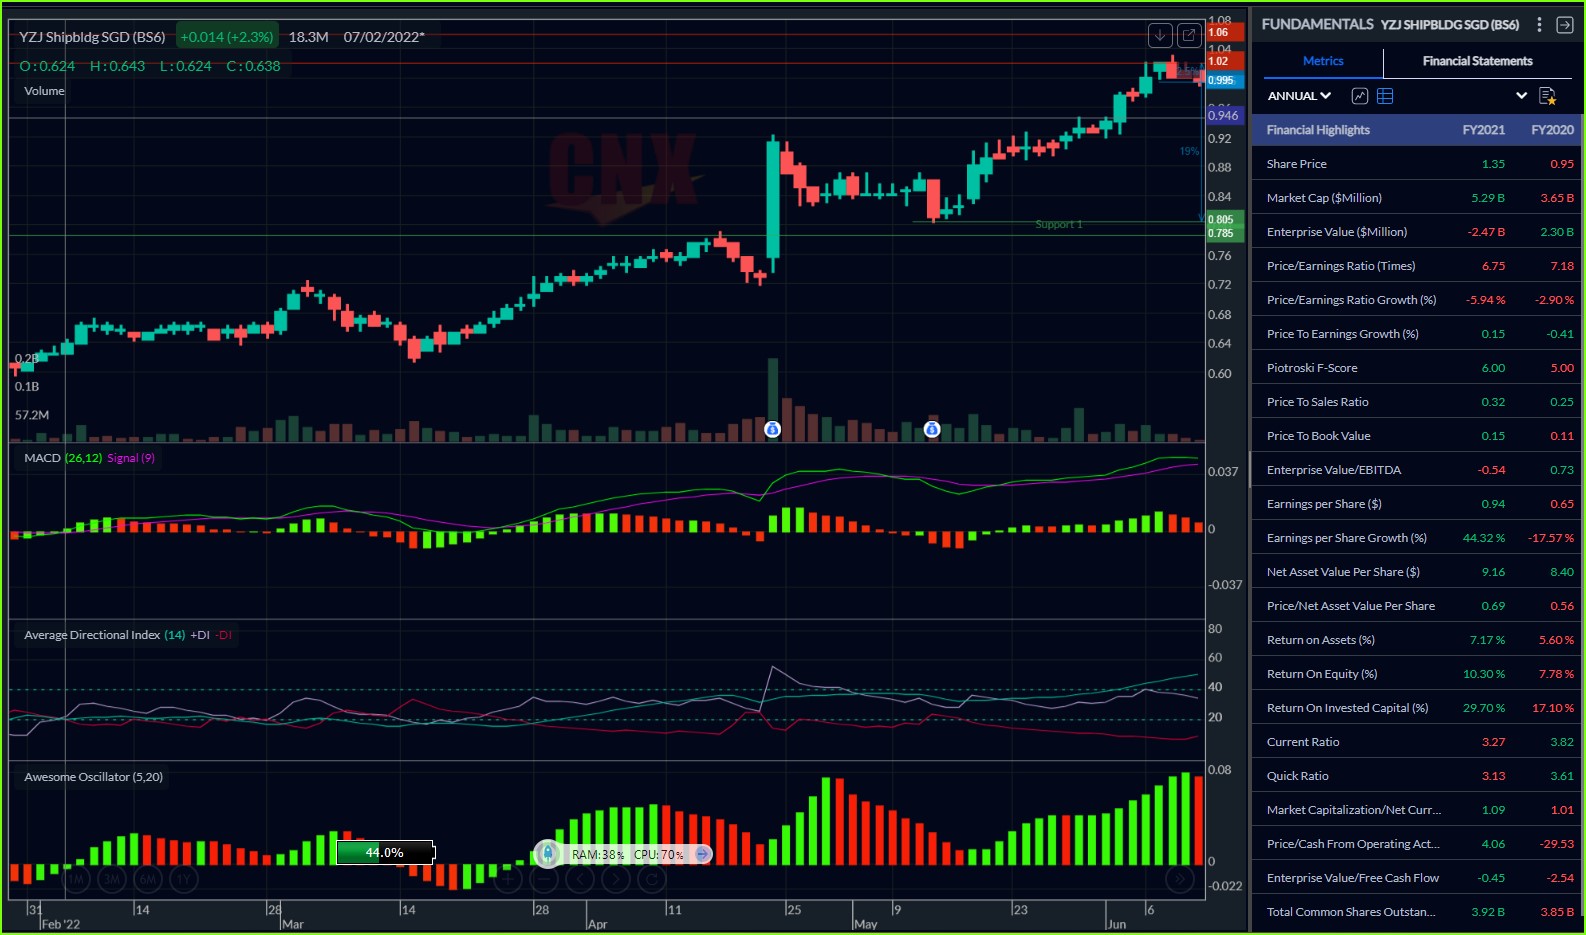Select the Enterprise Value/Free Cash Flow row
Image resolution: width=1586 pixels, height=935 pixels.
[x=1417, y=878]
